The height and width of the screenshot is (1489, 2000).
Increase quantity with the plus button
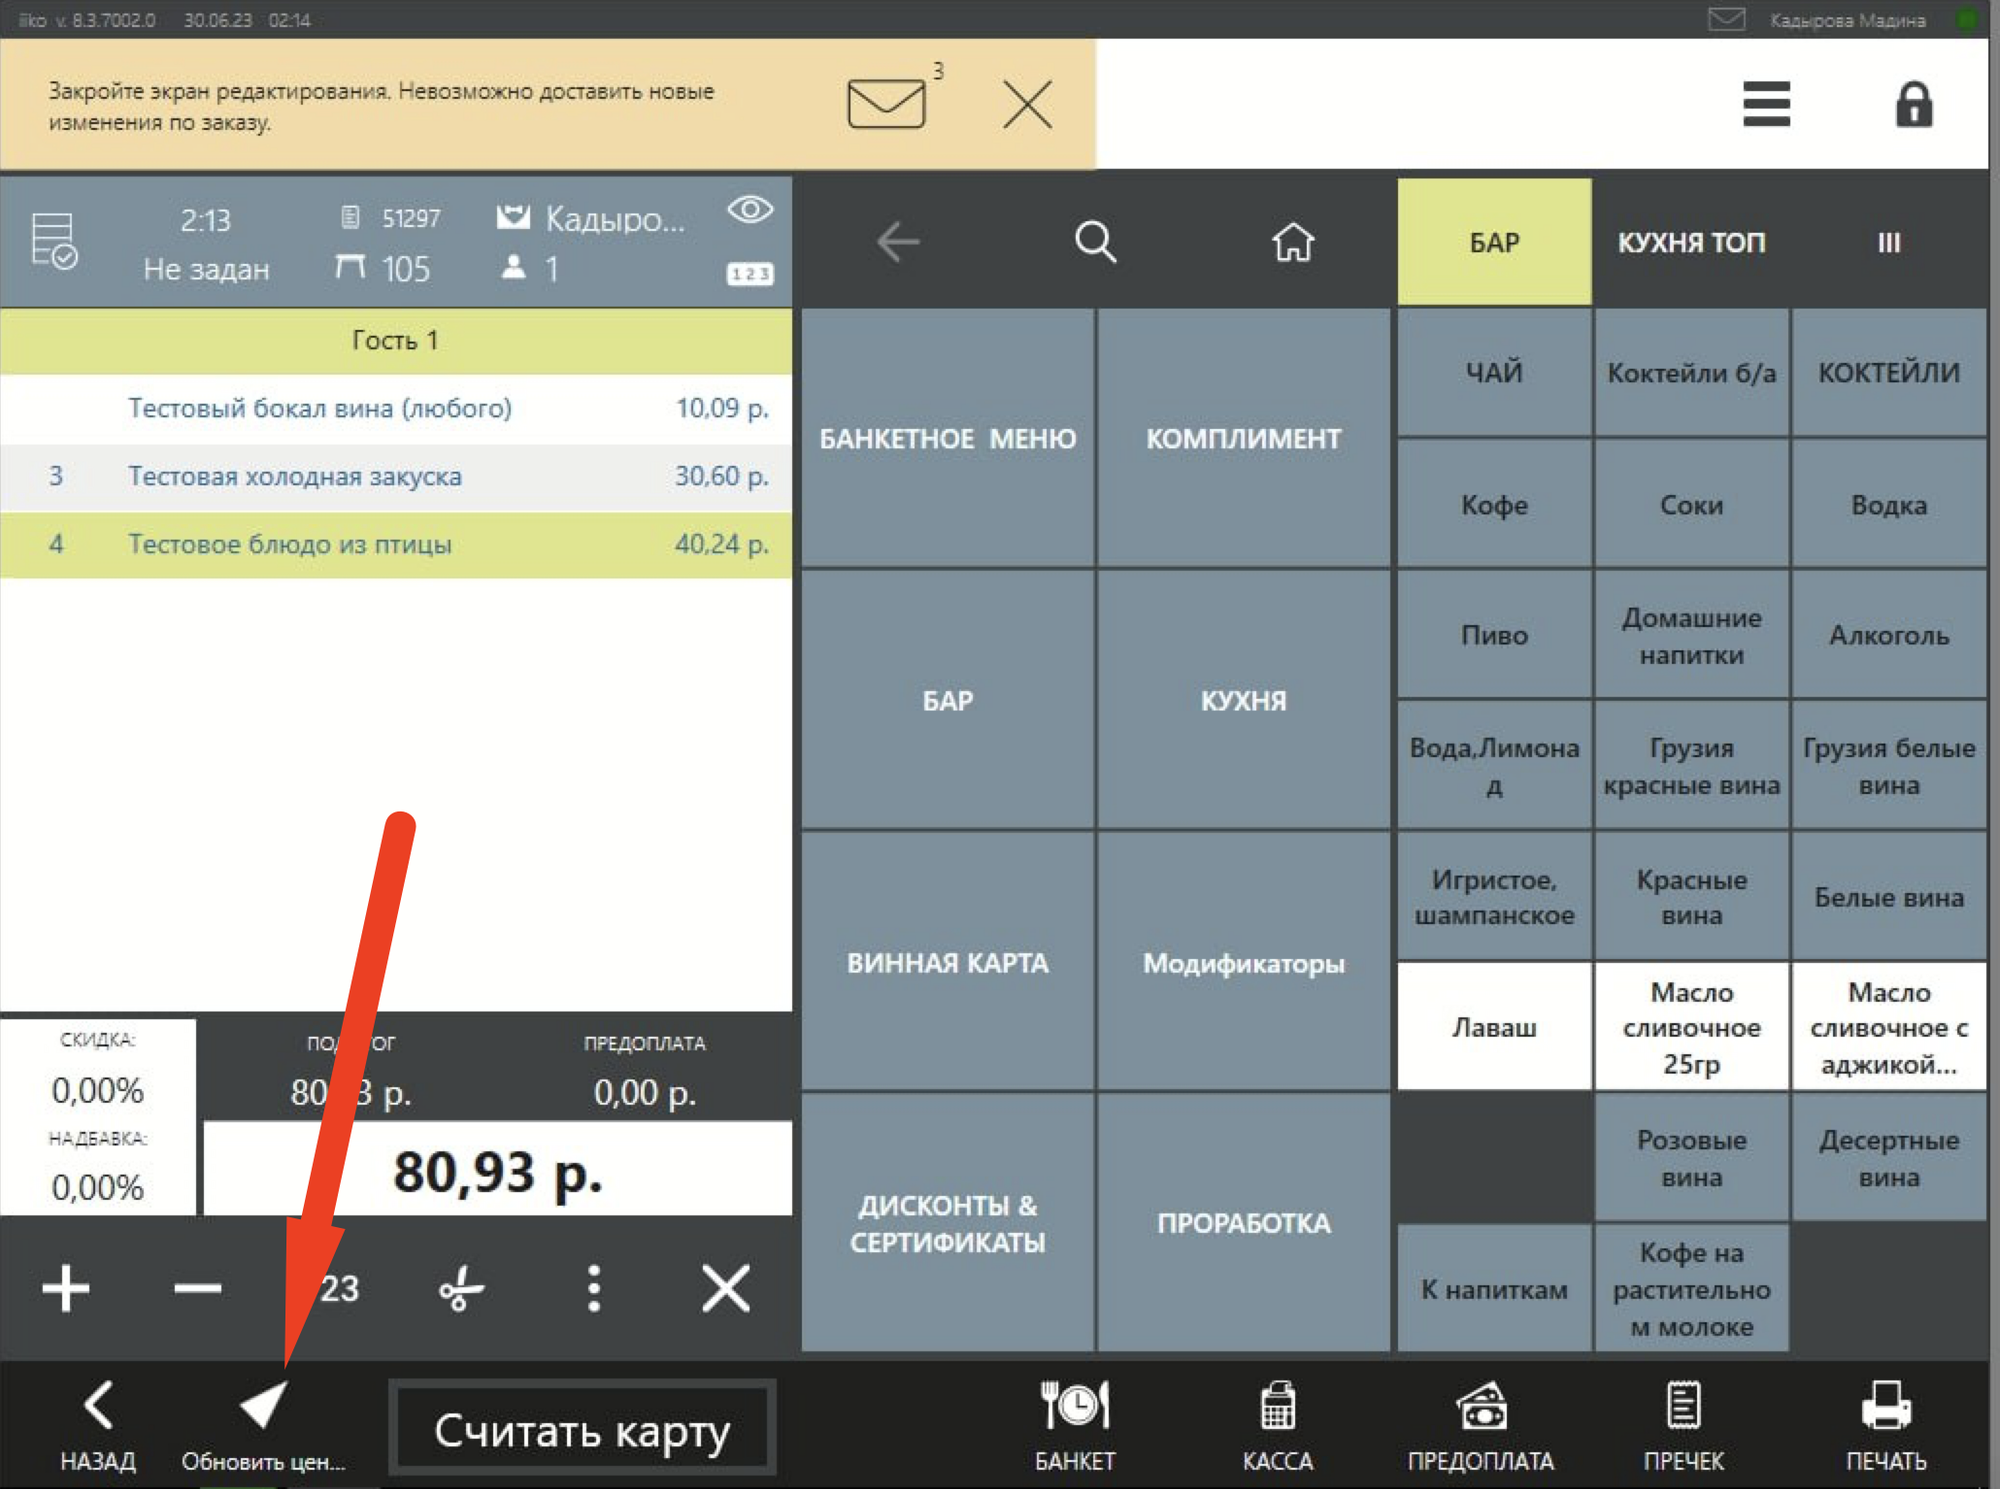click(x=66, y=1288)
